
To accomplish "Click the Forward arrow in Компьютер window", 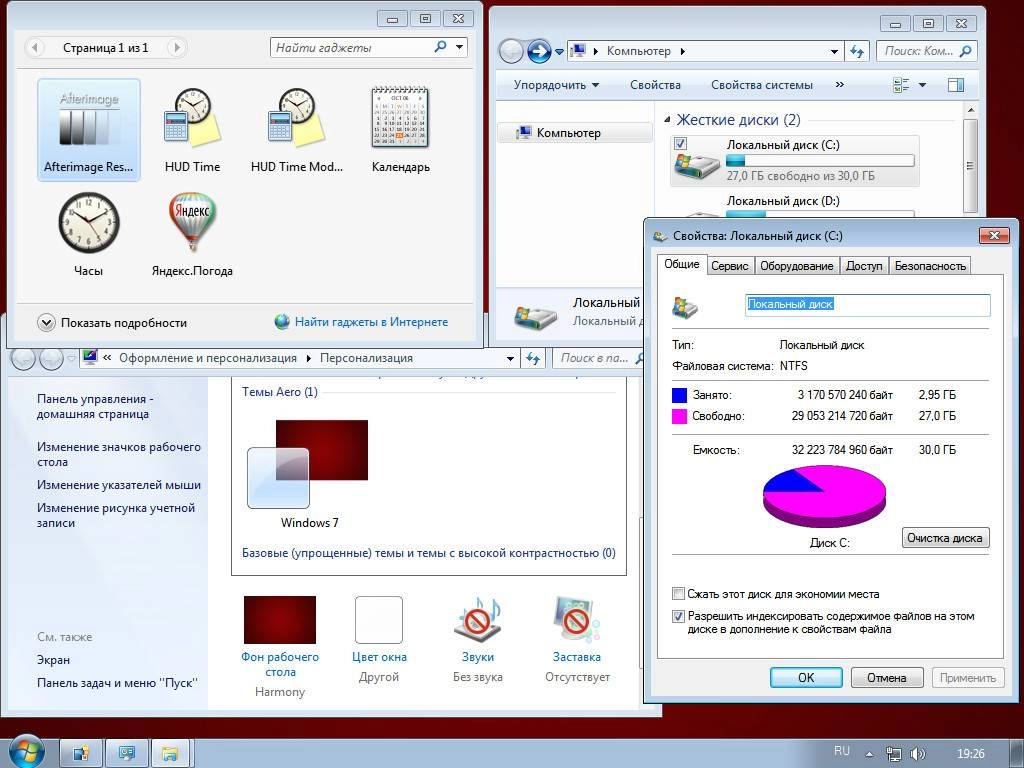I will 539,51.
